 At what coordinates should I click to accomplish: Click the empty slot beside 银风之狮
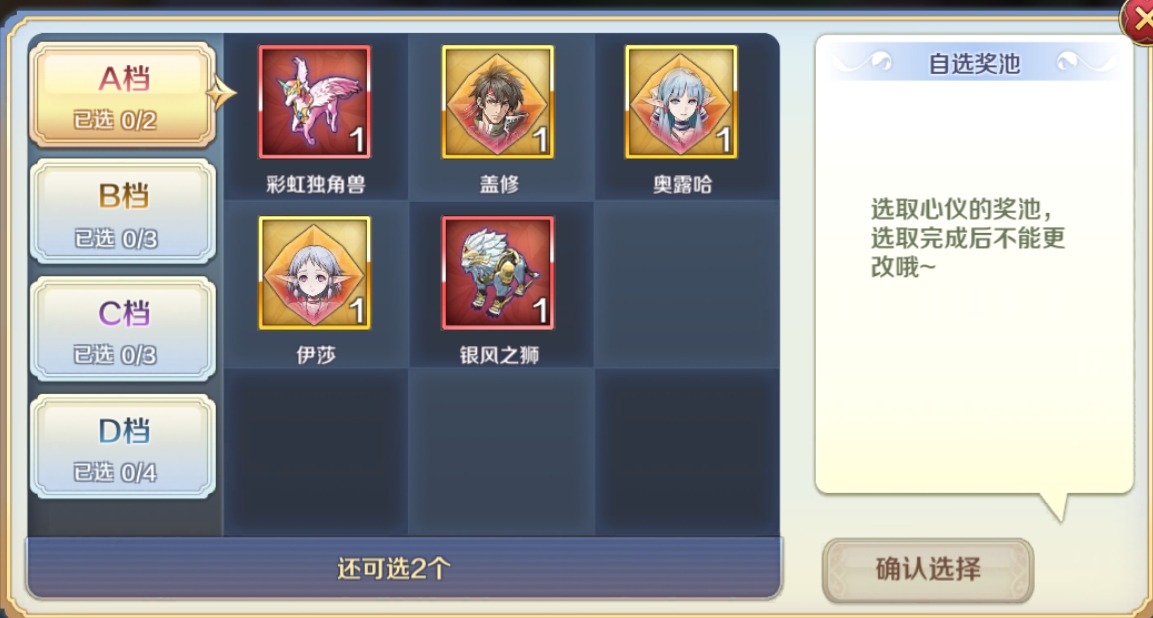point(687,284)
